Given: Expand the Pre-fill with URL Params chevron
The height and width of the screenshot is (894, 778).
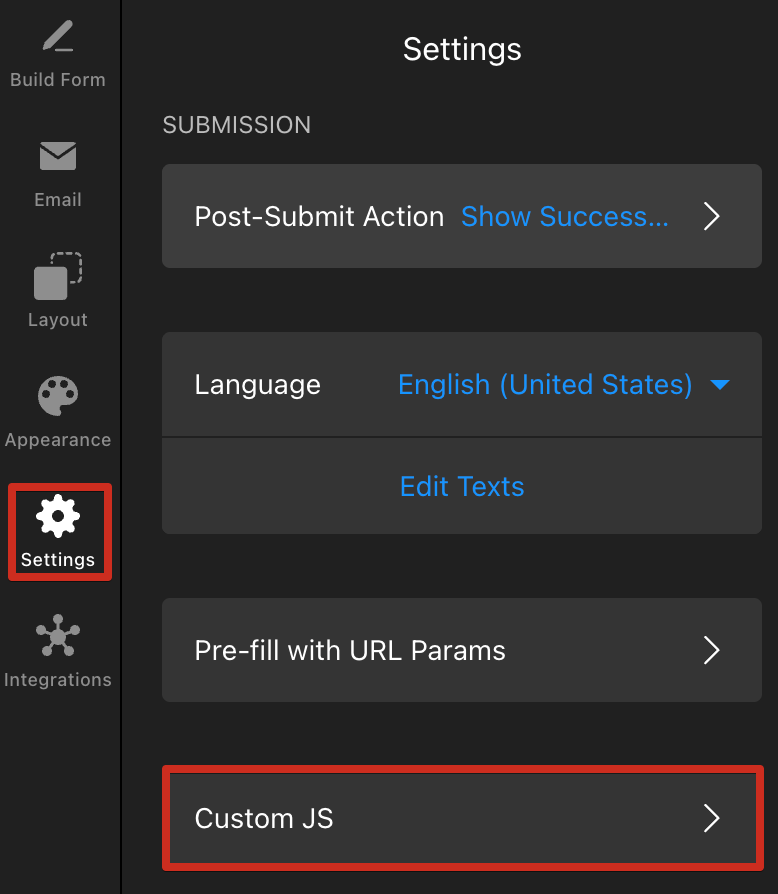Looking at the screenshot, I should click(x=711, y=650).
